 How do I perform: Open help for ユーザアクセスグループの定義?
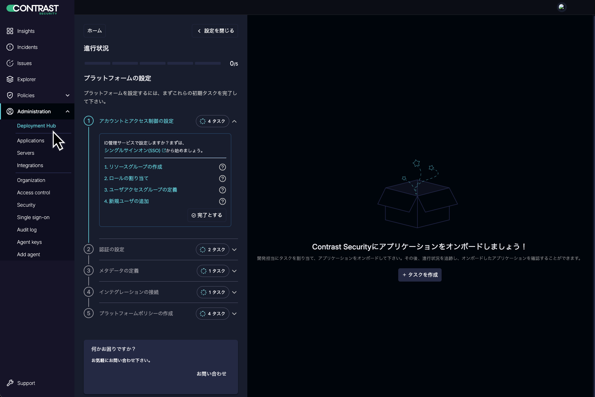pyautogui.click(x=222, y=190)
